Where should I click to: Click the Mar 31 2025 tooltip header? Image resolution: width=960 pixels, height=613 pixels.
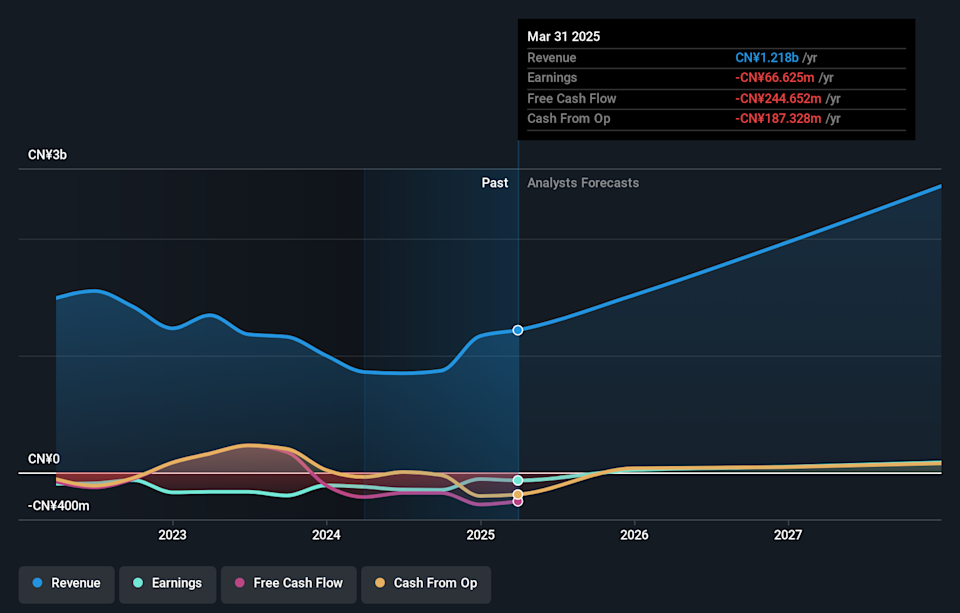[564, 36]
